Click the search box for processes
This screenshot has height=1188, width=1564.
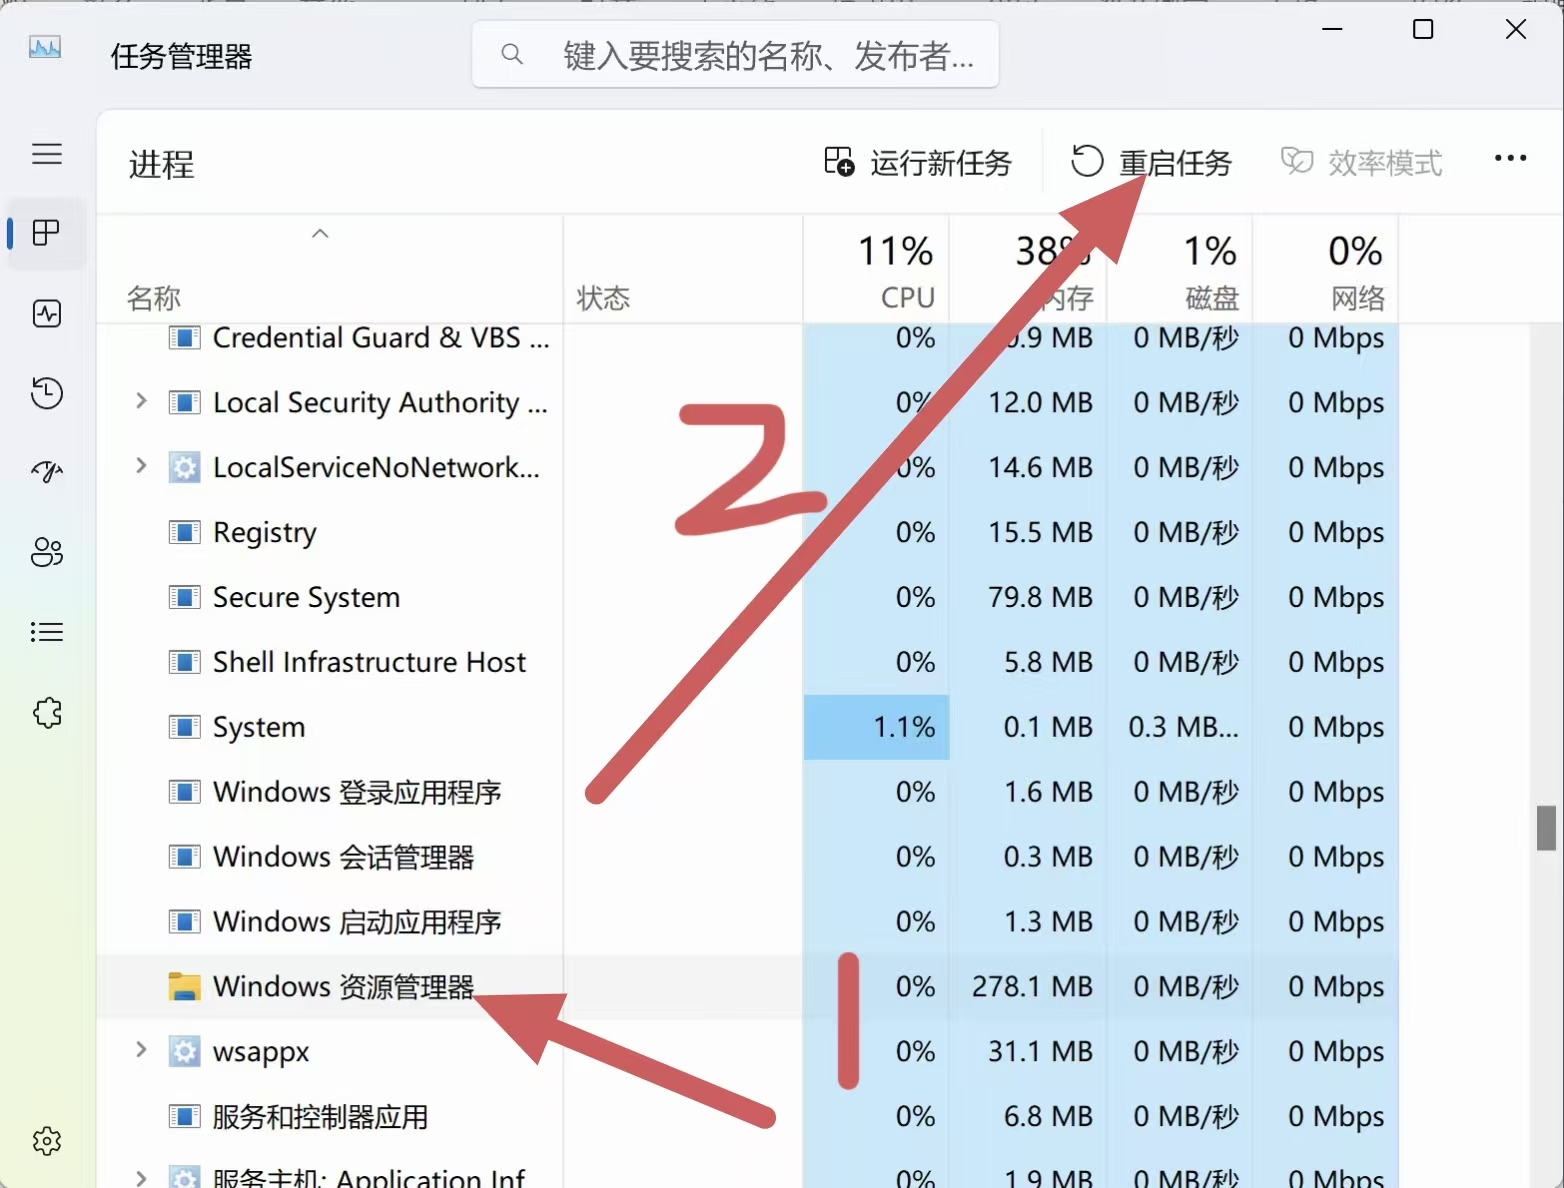click(x=735, y=54)
